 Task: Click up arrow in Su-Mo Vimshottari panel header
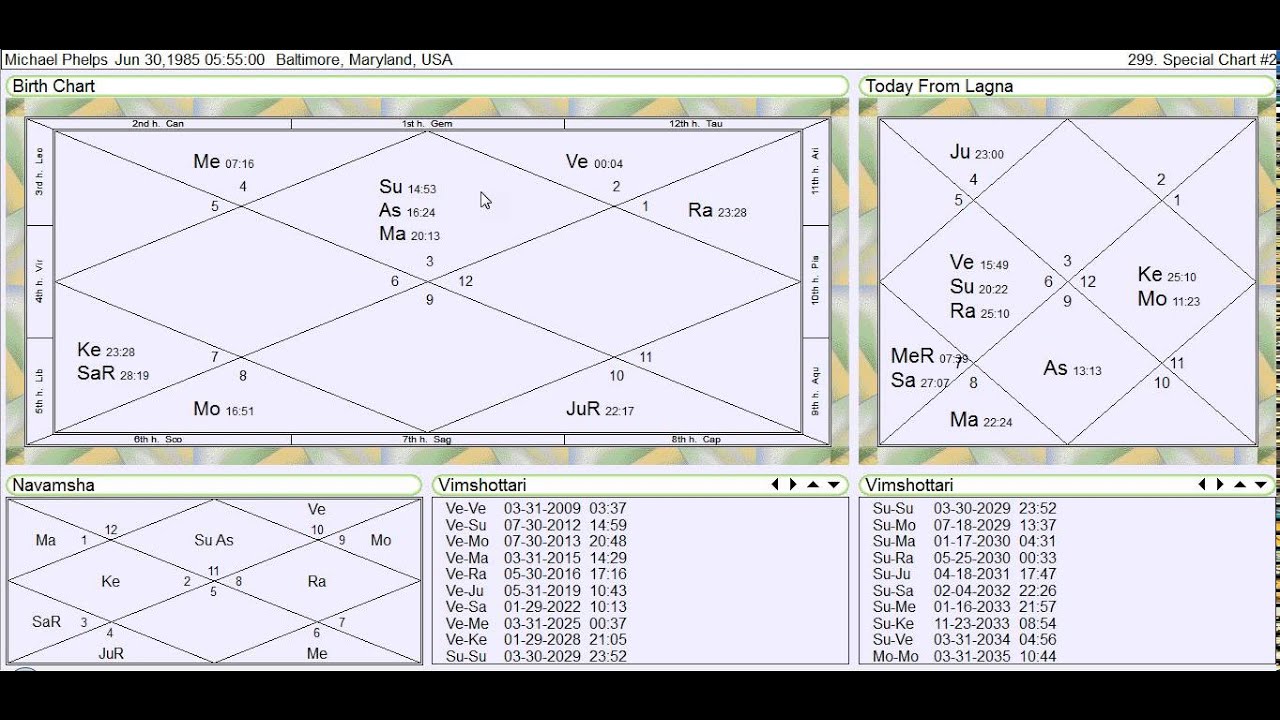pyautogui.click(x=1240, y=485)
